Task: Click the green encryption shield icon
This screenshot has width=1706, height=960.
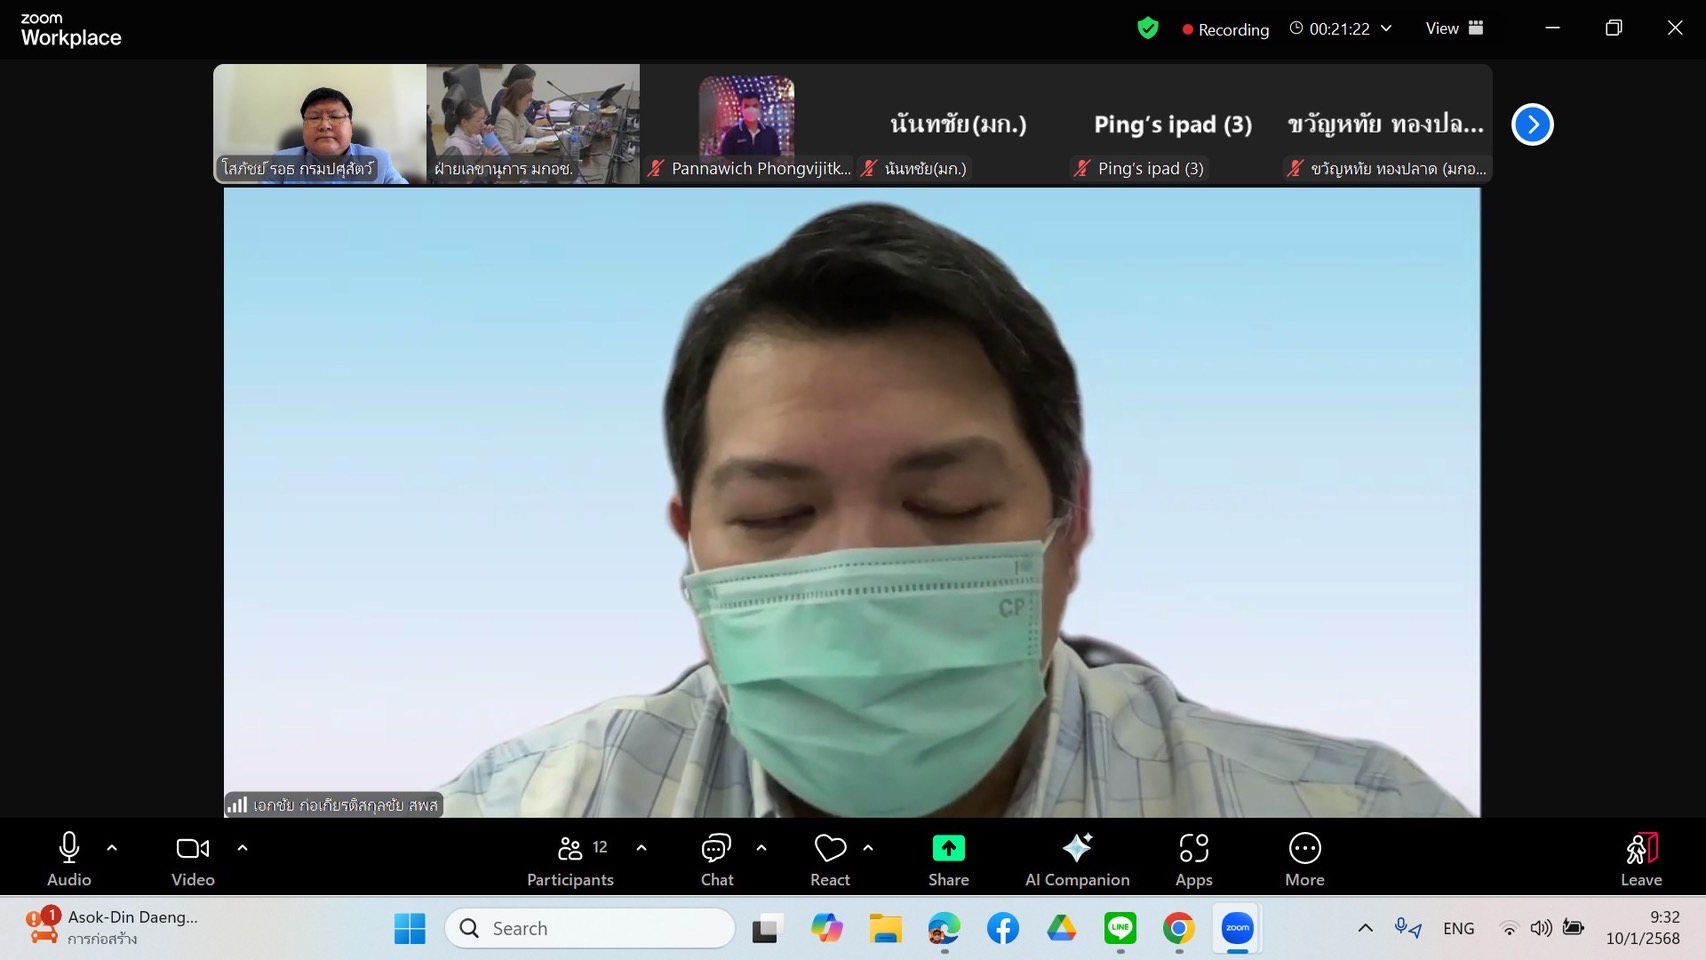Action: coord(1148,29)
